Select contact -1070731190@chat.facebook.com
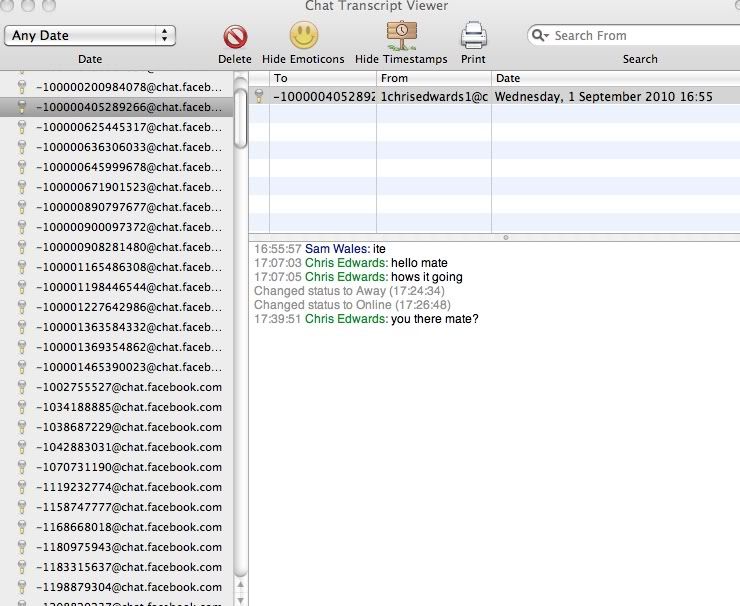The image size is (740, 606). tap(129, 467)
